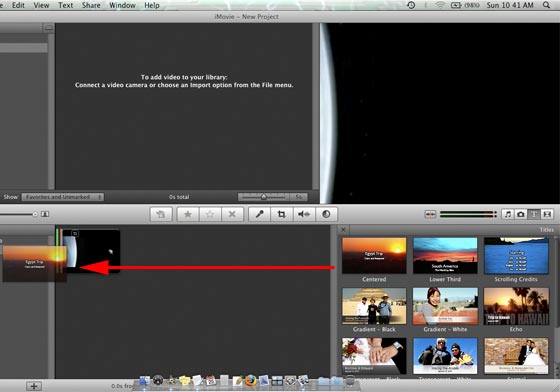Click the "0s total" duration text
This screenshot has width=560, height=392.
tap(179, 197)
